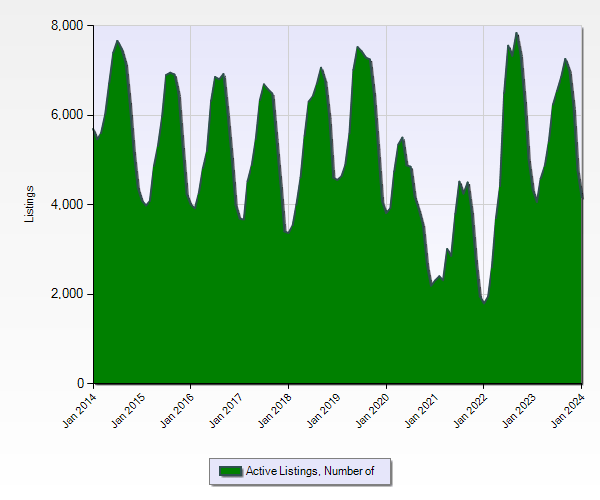Click the 6,000 y-axis label

(x=67, y=115)
